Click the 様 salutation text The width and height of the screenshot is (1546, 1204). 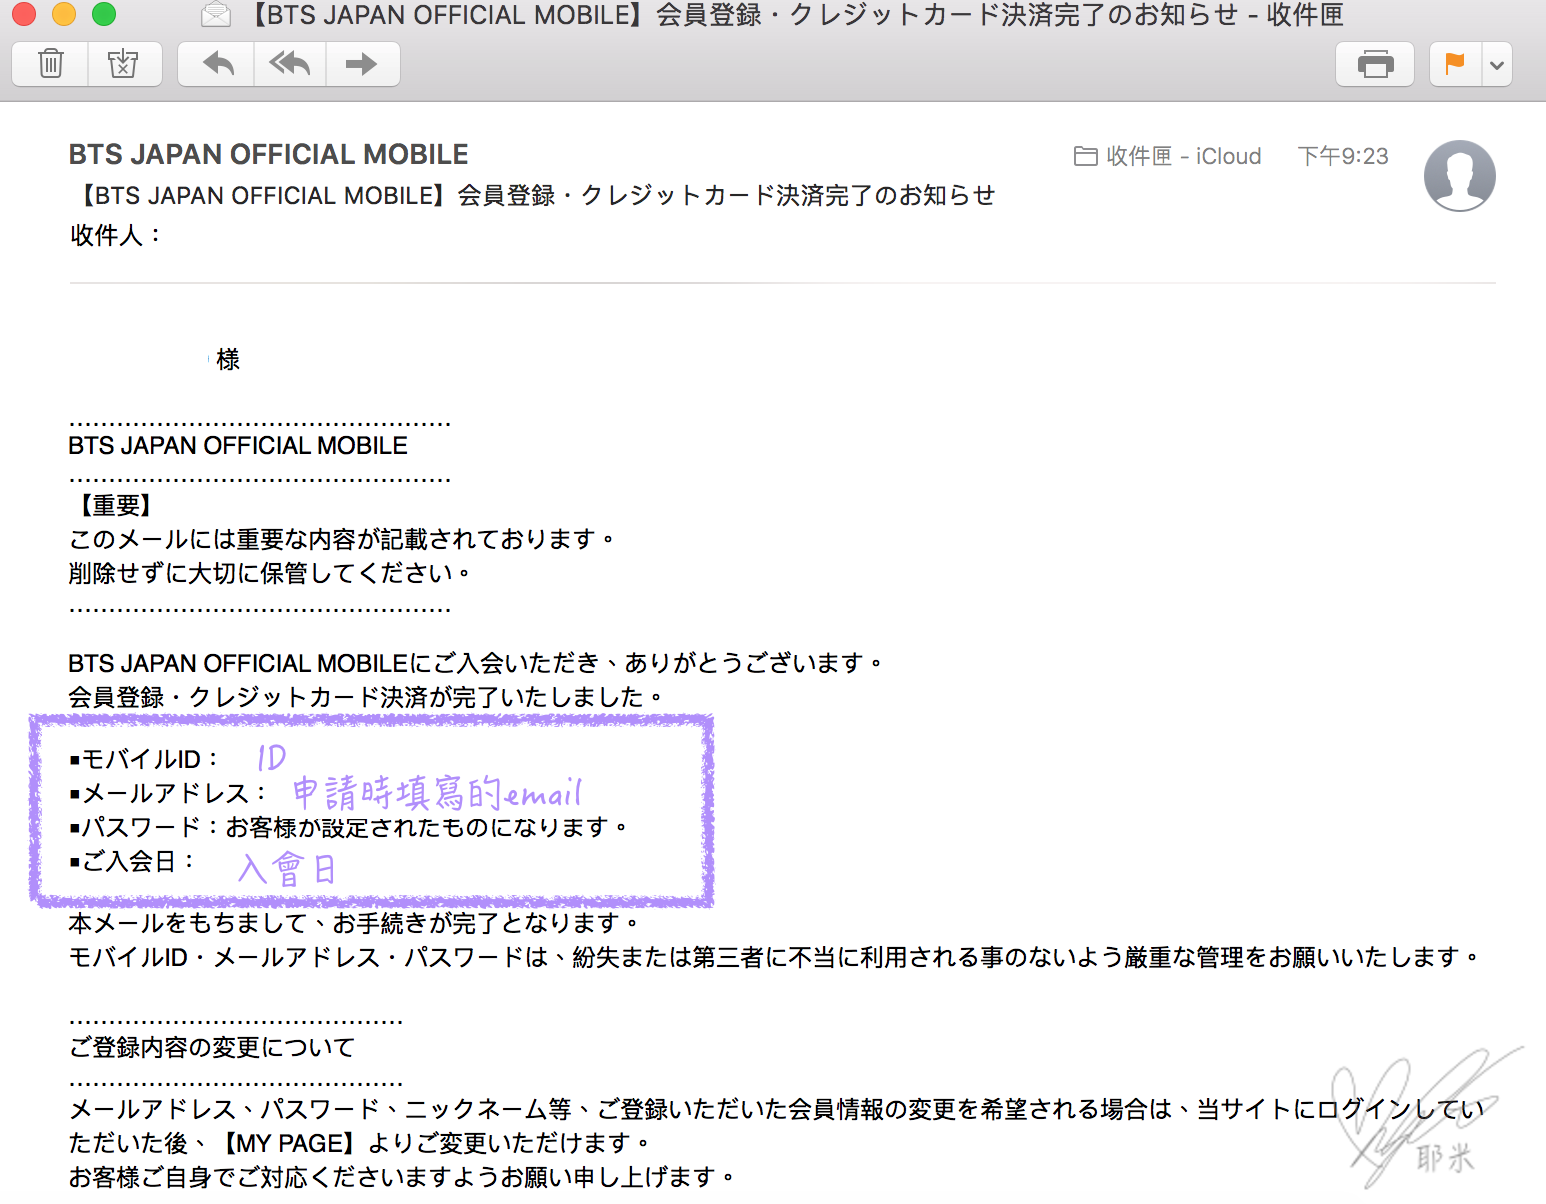click(x=228, y=359)
